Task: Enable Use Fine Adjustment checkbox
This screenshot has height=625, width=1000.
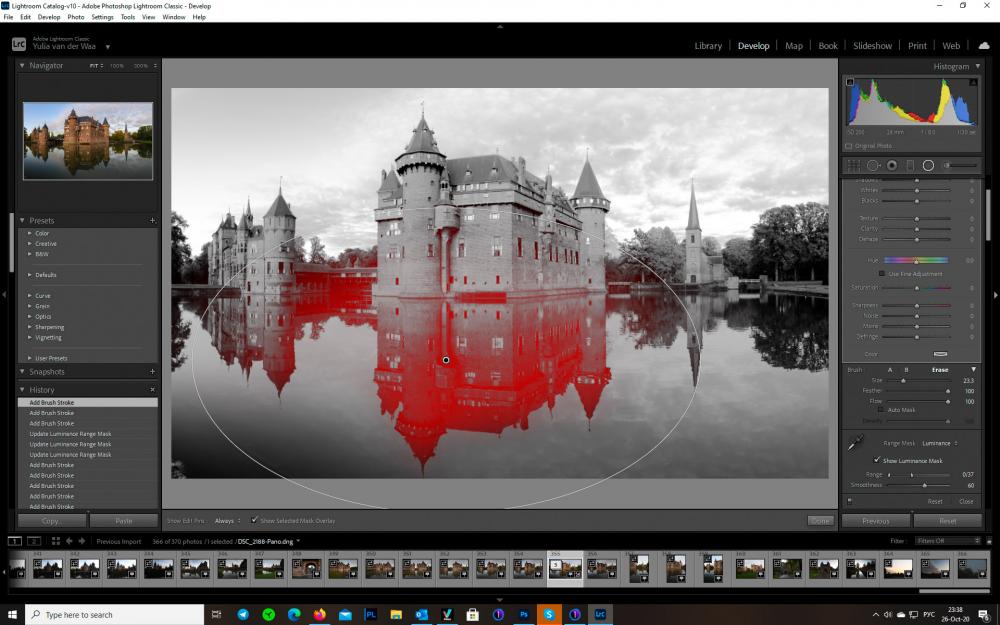Action: pyautogui.click(x=882, y=274)
